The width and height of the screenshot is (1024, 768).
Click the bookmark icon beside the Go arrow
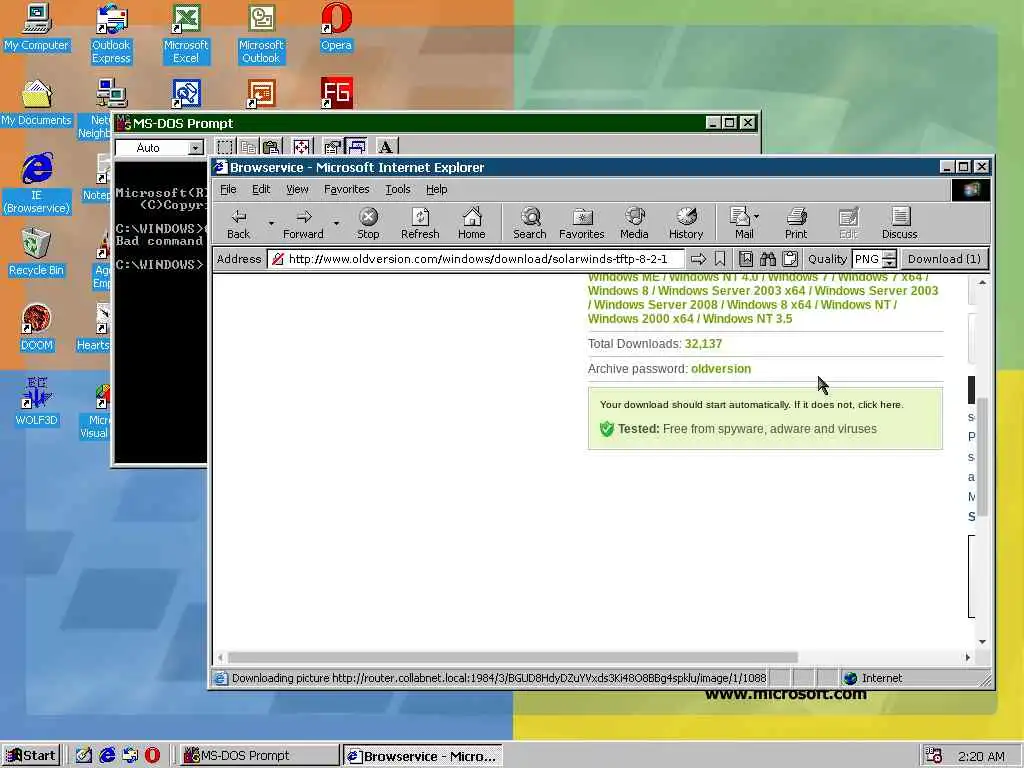(x=720, y=259)
